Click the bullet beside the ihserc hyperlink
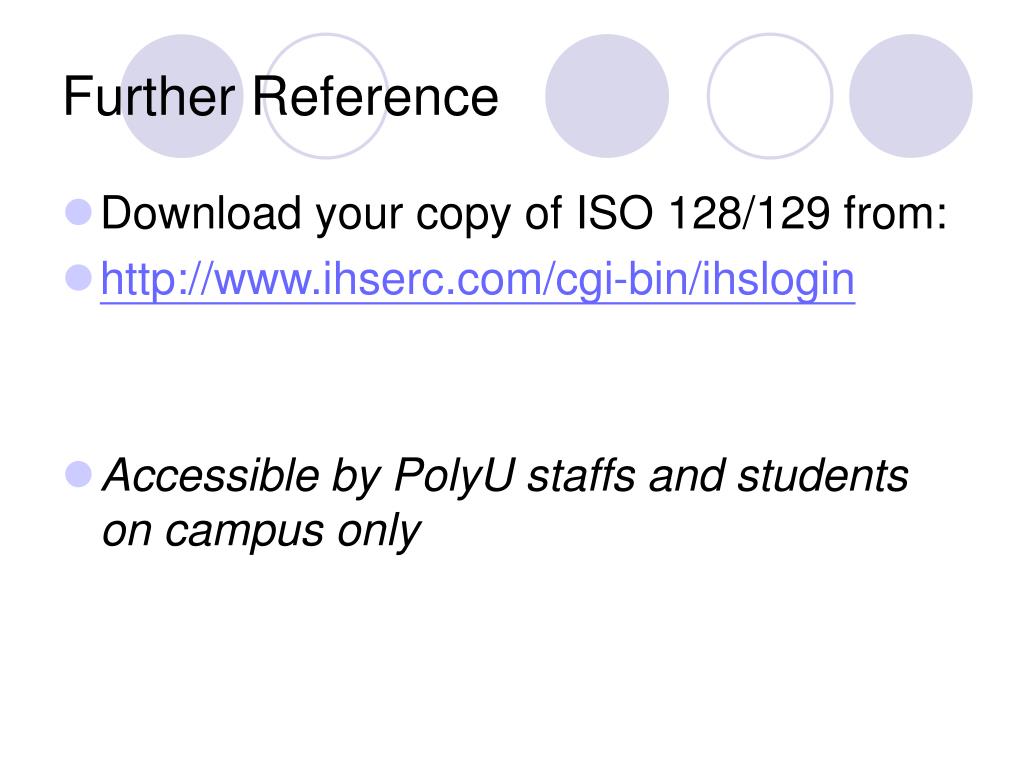The height and width of the screenshot is (768, 1024). [x=78, y=278]
